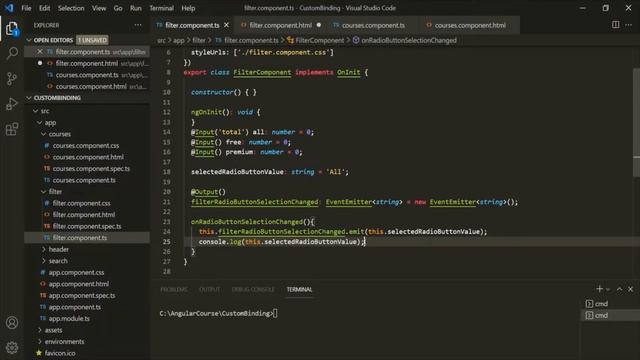Focus the terminal command prompt
Image resolution: width=640 pixels, height=360 pixels.
(276, 313)
